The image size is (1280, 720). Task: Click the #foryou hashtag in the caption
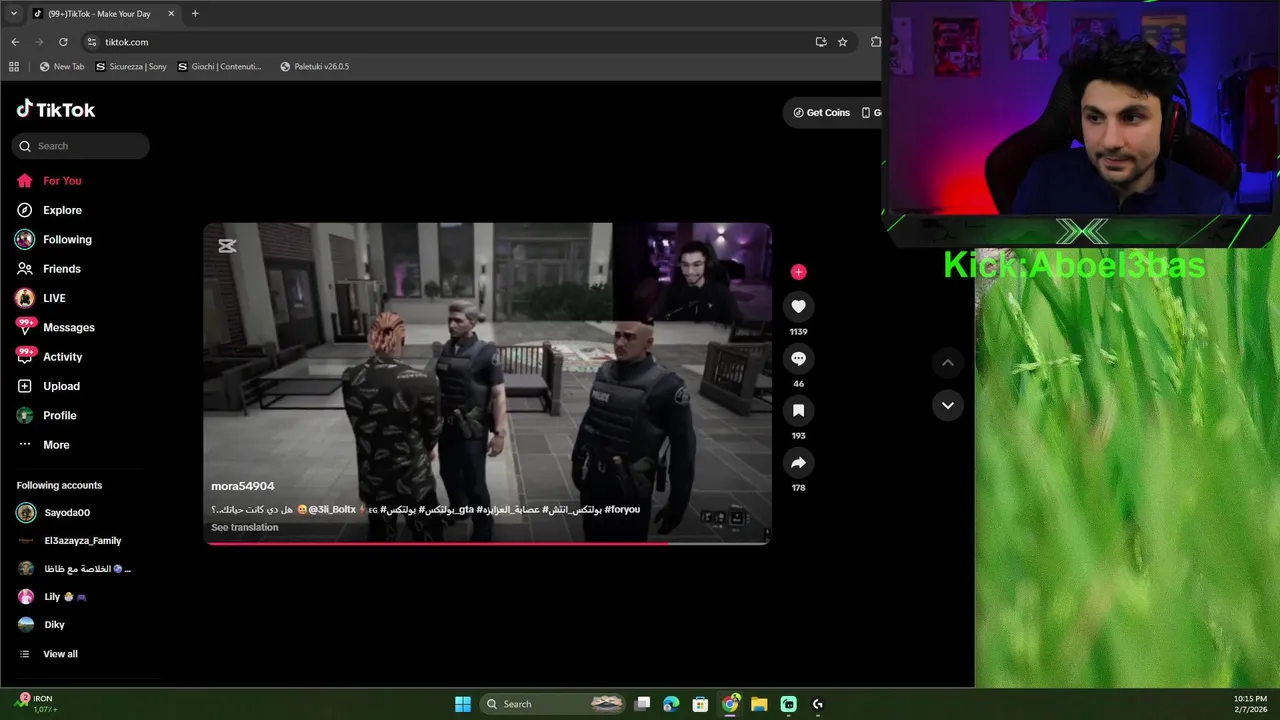coord(622,510)
